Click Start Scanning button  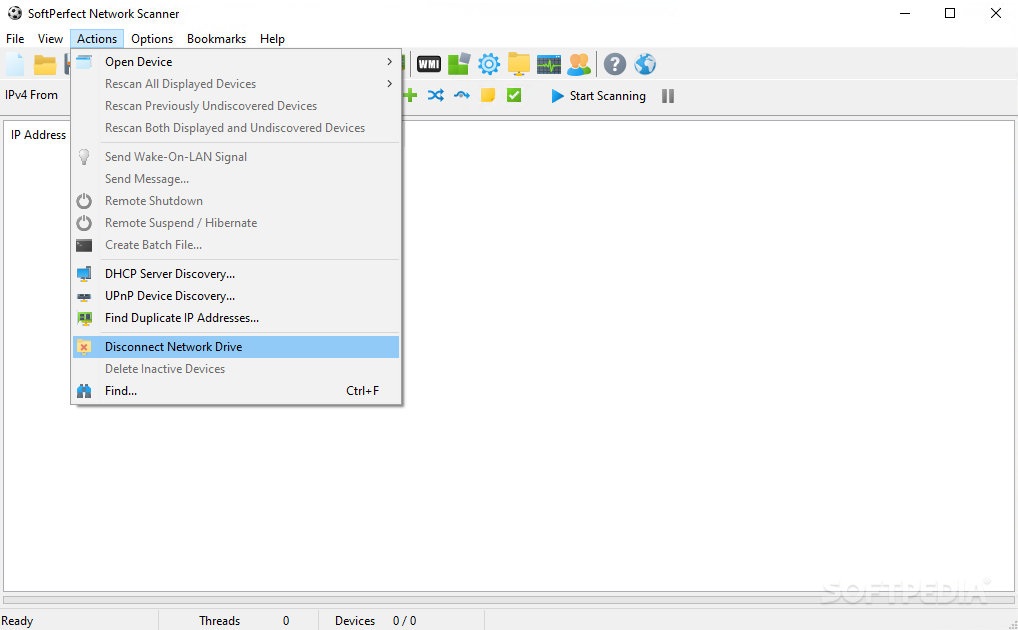(x=599, y=96)
